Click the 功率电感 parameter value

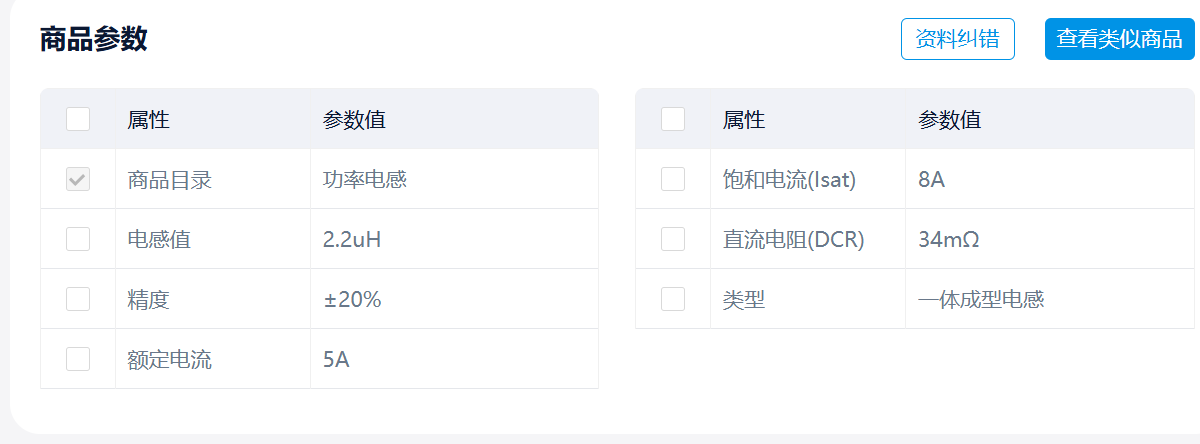[x=365, y=180]
